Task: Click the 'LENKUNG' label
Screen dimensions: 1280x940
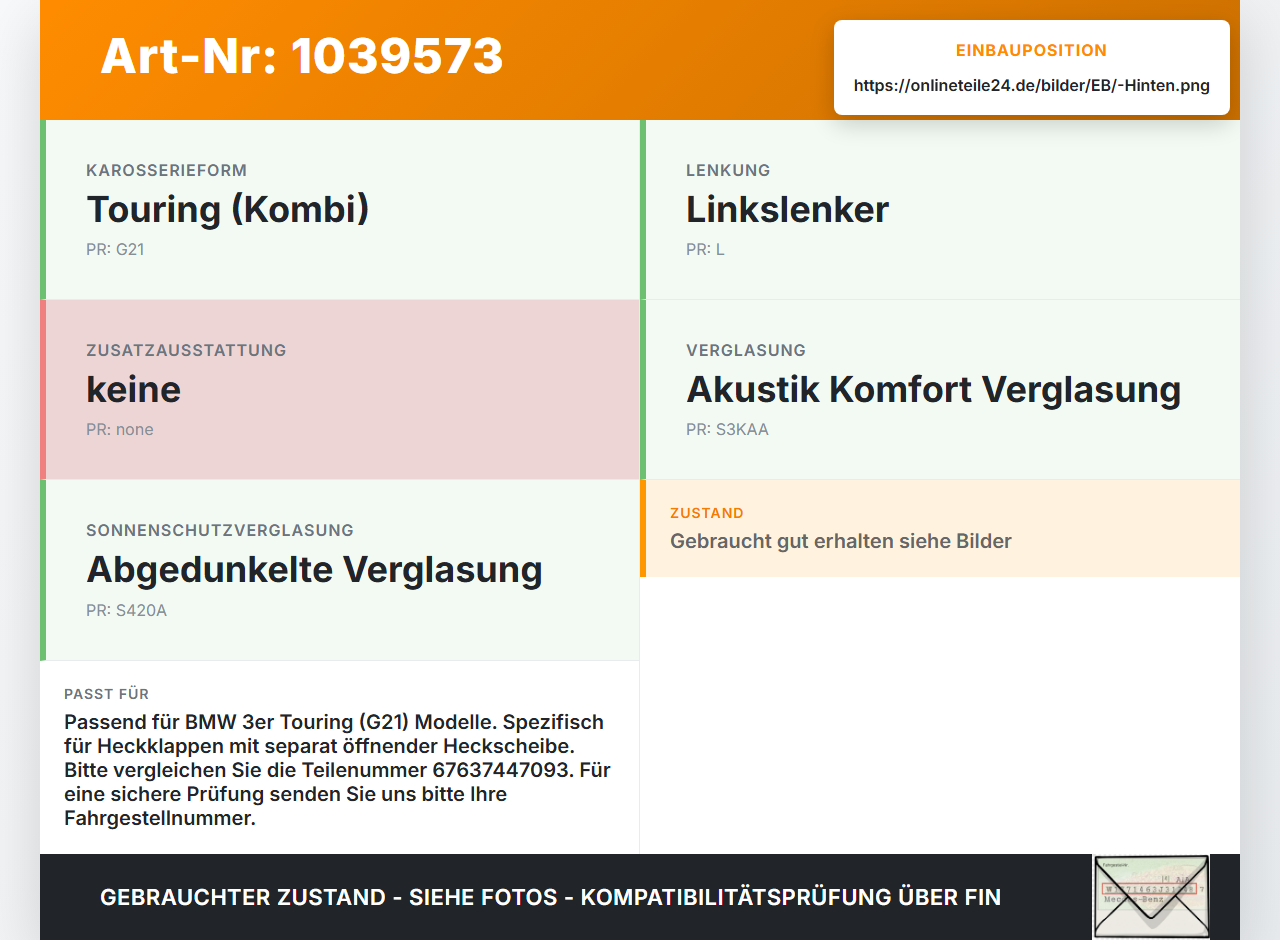Action: pyautogui.click(x=728, y=171)
